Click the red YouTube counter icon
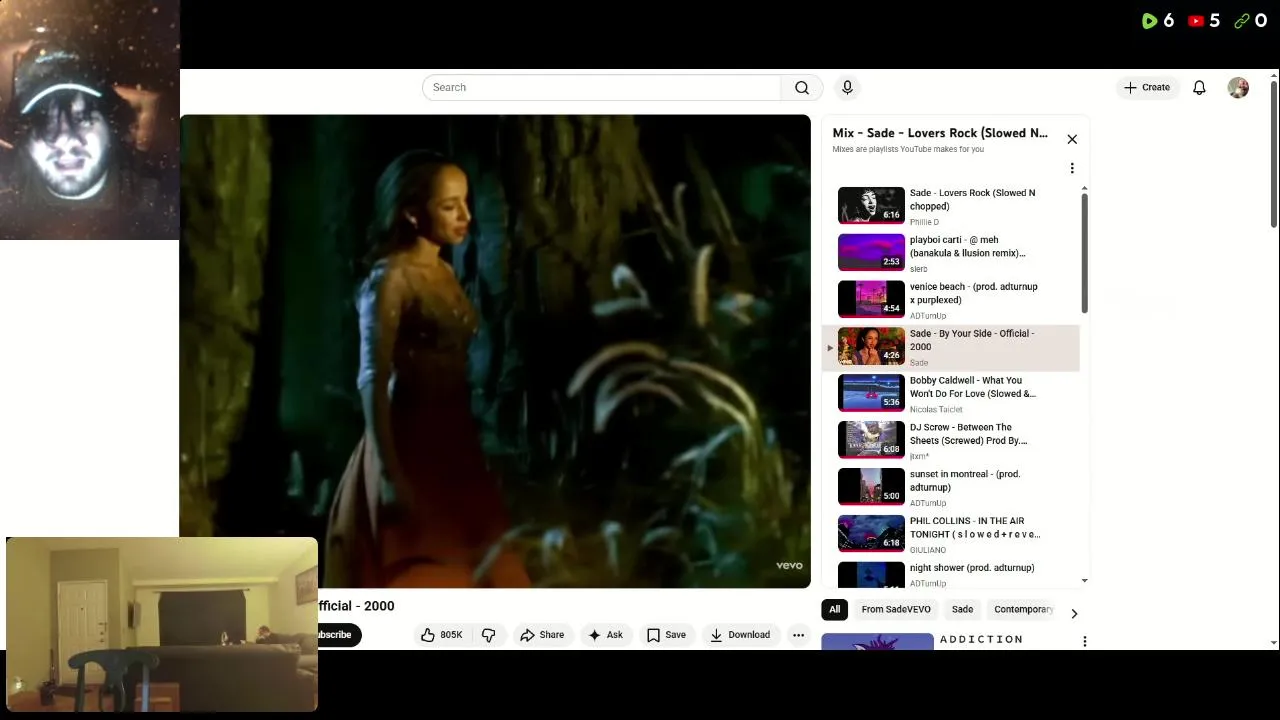This screenshot has width=1280, height=720. click(x=1196, y=21)
